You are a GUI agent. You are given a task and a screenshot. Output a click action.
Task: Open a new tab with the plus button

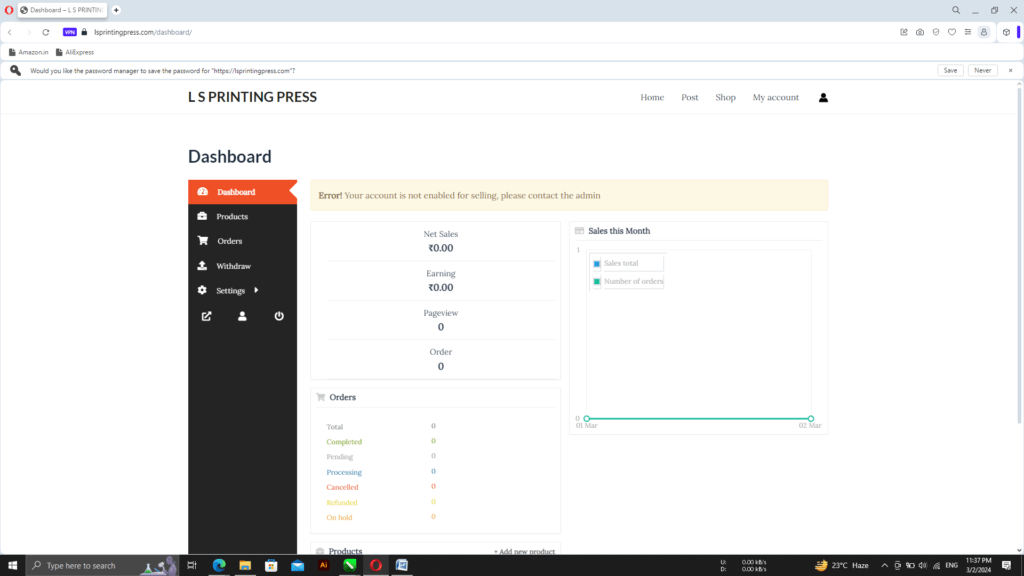pos(116,10)
